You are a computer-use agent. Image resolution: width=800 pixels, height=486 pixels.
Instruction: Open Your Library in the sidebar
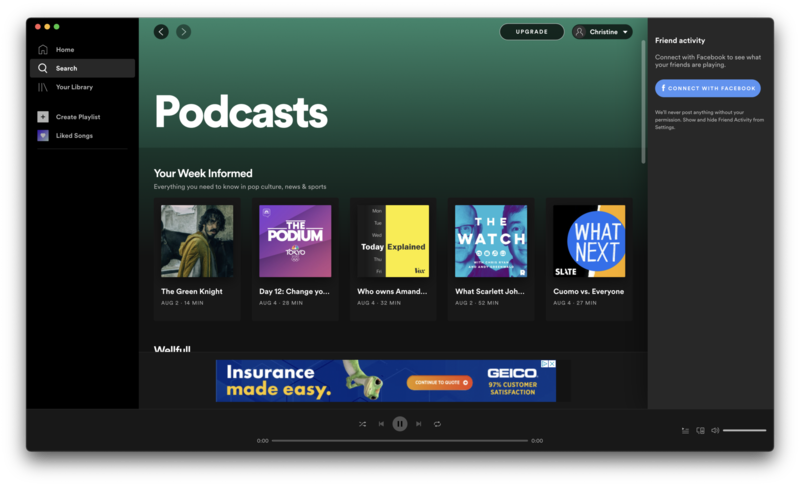(x=82, y=87)
